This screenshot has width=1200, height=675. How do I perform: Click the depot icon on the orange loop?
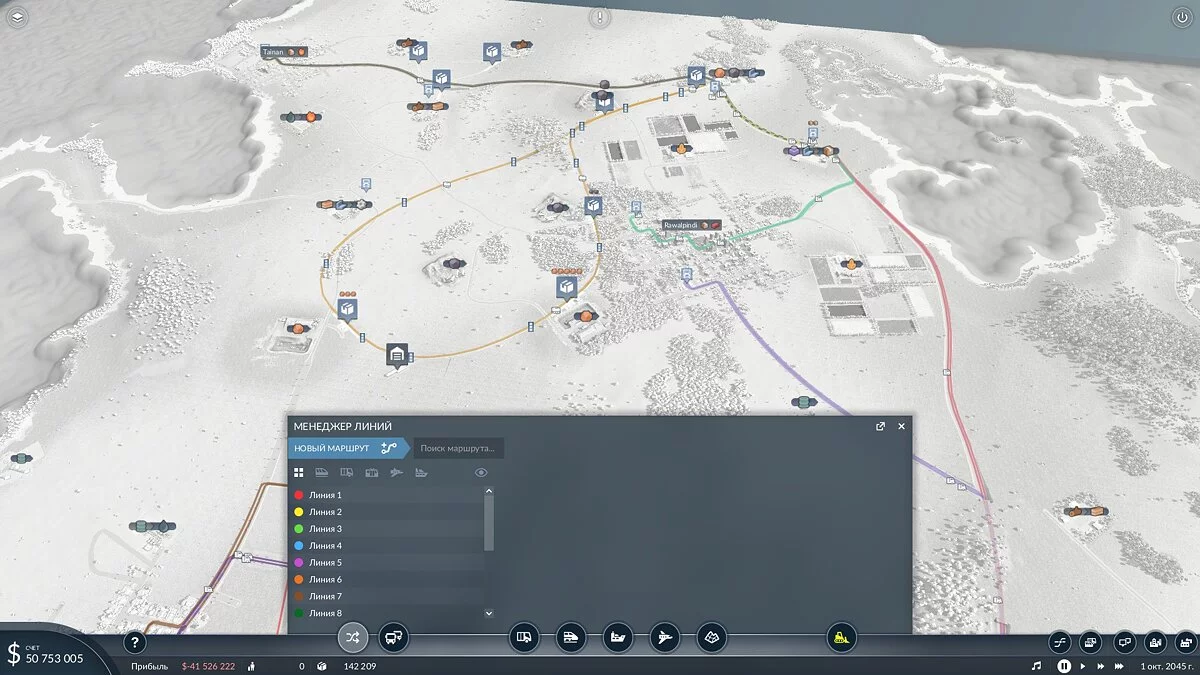(x=398, y=354)
